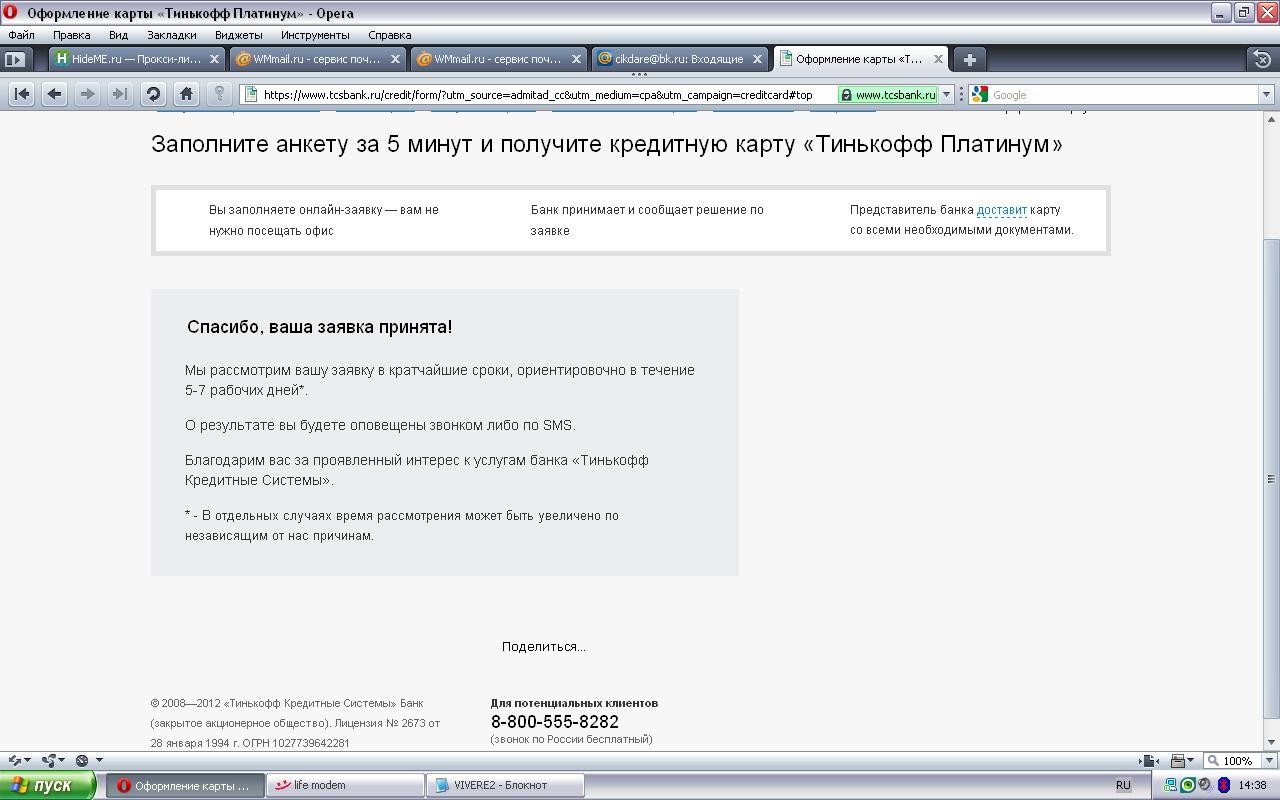Viewport: 1280px width, 800px height.
Task: Click the Google search engine icon
Action: pyautogui.click(x=980, y=94)
